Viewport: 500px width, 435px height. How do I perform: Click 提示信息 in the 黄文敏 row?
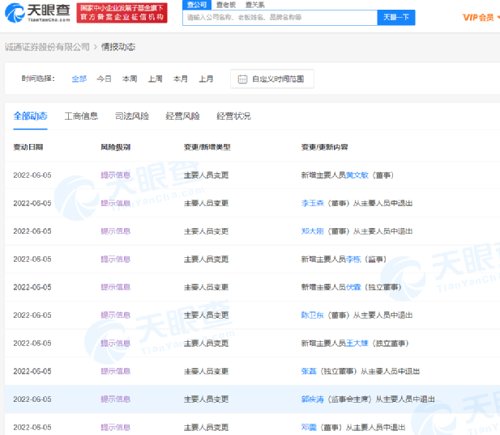(x=116, y=175)
